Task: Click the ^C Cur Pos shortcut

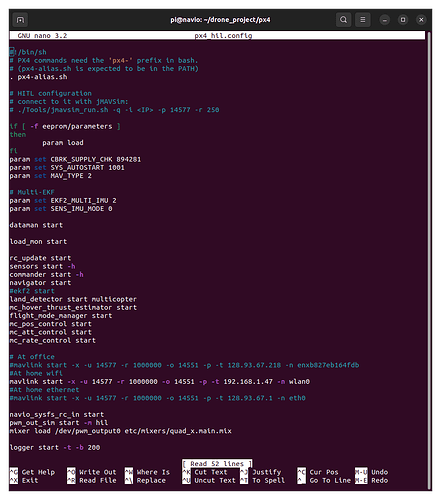Action: [x=318, y=472]
